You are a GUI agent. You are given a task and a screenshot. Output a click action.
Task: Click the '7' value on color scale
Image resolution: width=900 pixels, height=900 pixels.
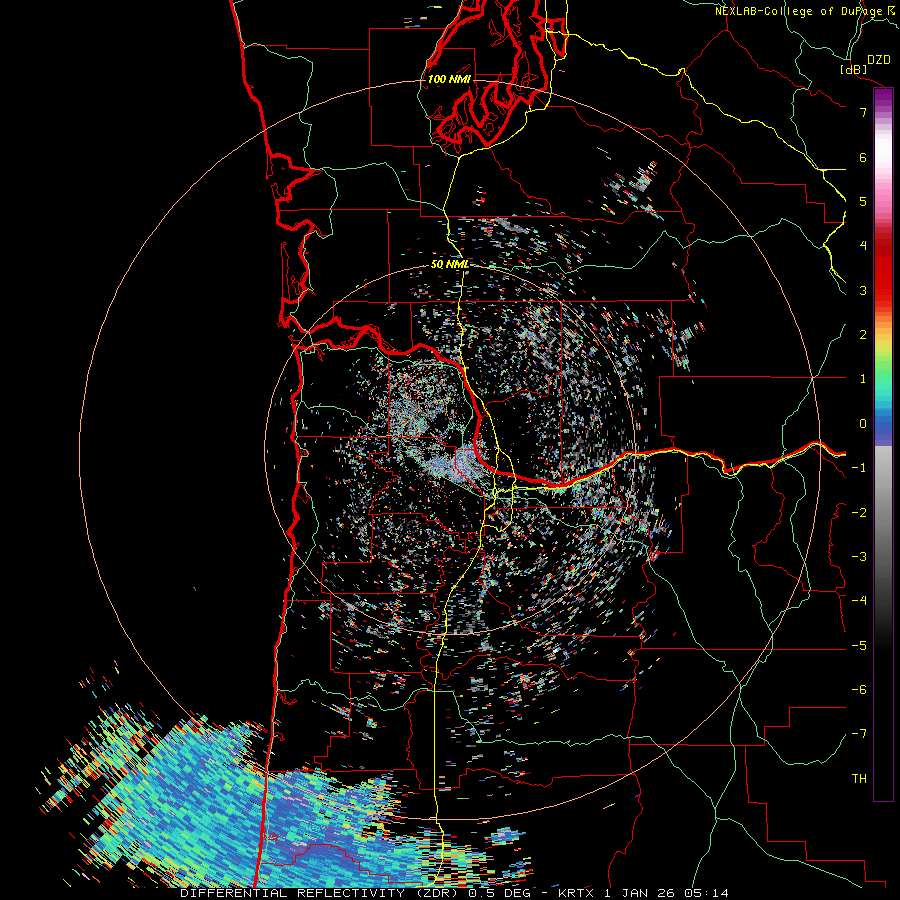tap(863, 112)
